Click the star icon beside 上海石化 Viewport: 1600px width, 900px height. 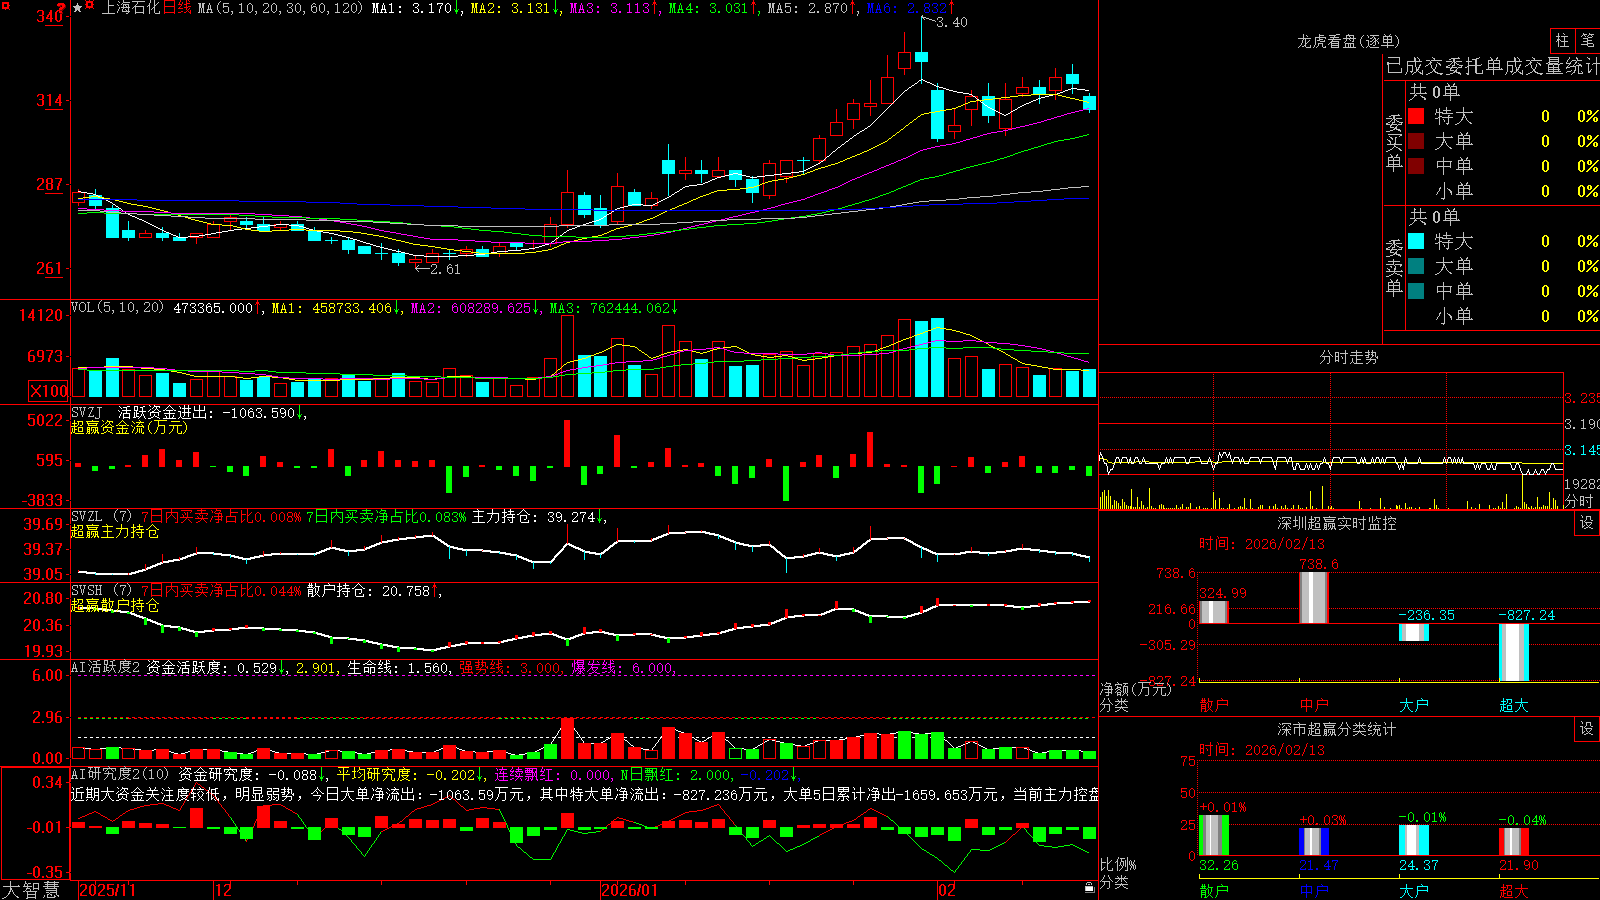[x=78, y=8]
